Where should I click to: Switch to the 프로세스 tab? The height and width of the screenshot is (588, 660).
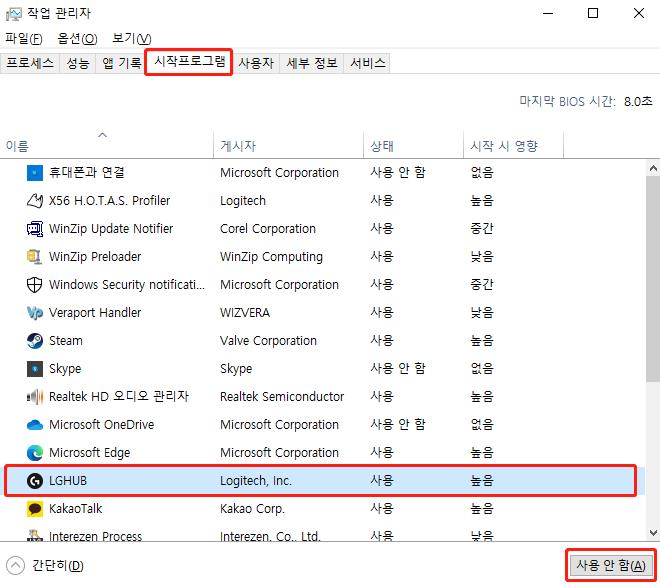point(30,63)
